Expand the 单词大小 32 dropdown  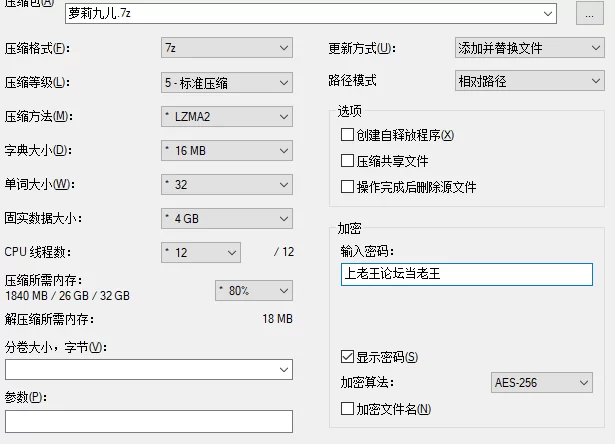pyautogui.click(x=227, y=185)
